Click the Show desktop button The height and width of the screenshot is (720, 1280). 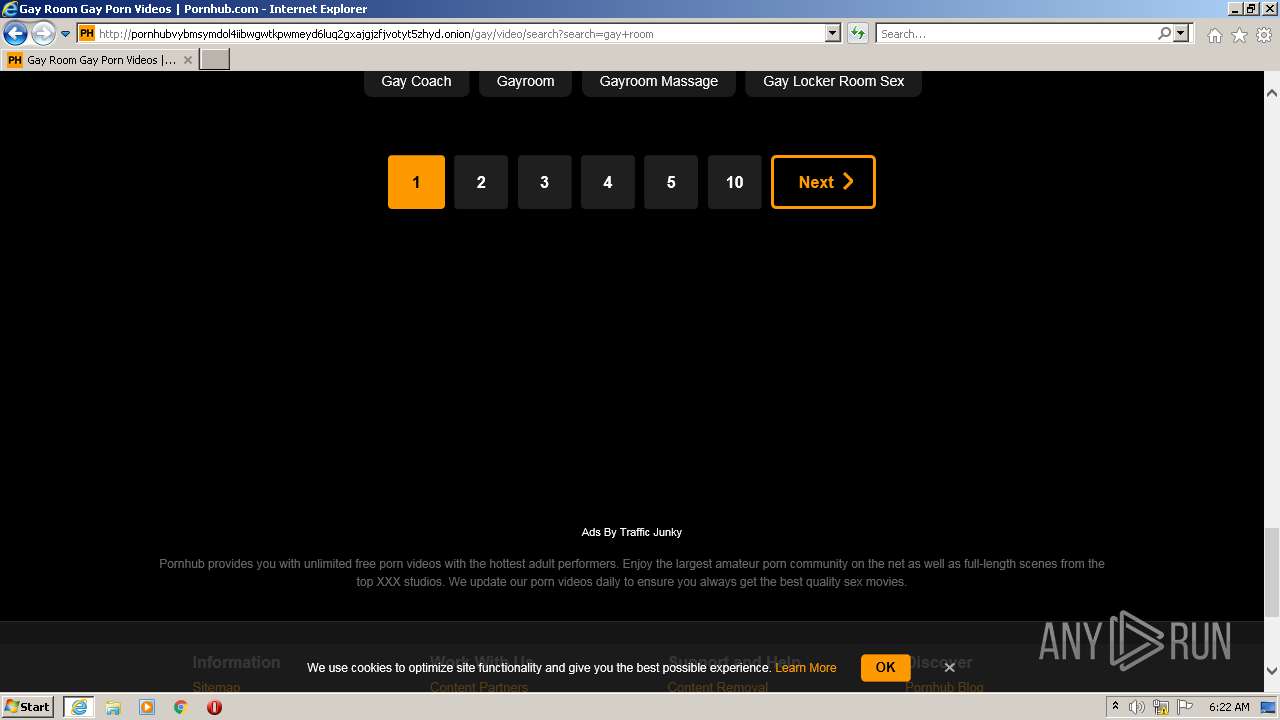1270,707
